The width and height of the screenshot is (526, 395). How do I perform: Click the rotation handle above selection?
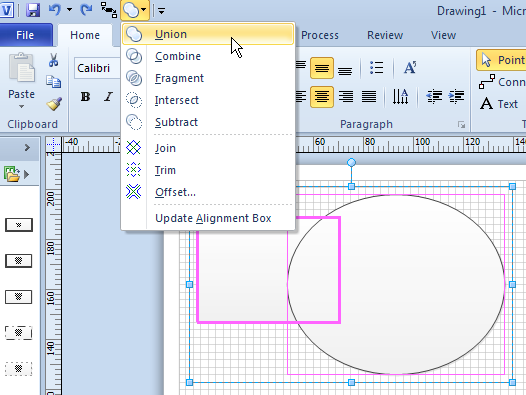[x=351, y=163]
